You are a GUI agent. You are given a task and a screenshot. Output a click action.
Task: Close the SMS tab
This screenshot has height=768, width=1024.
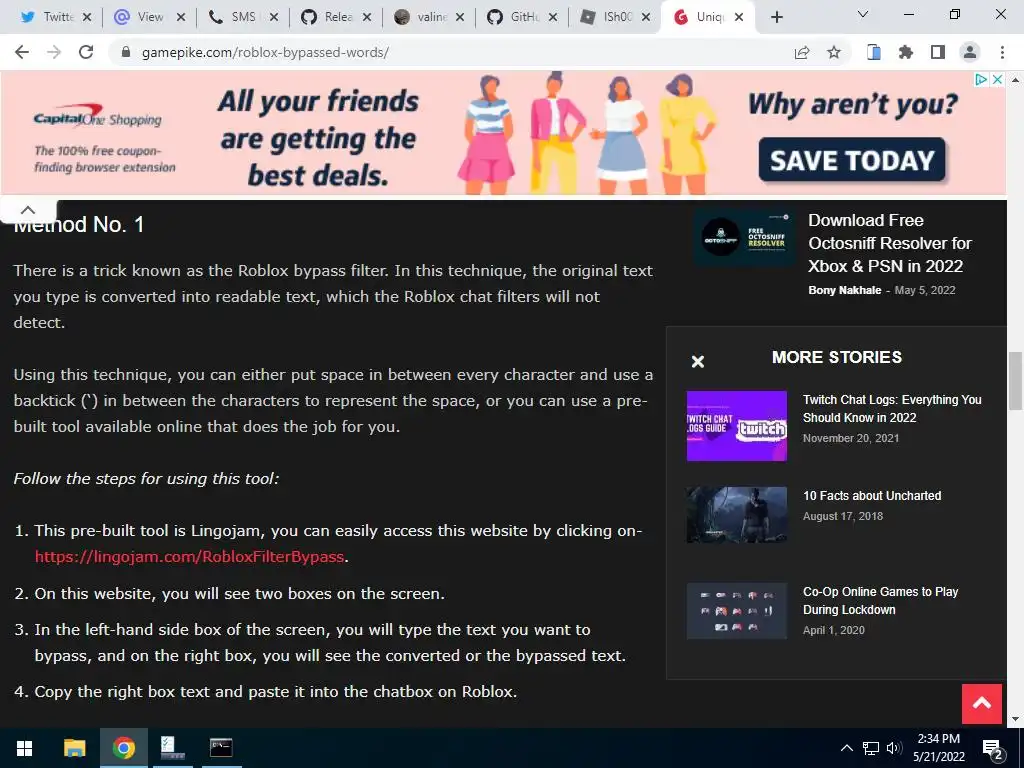pos(274,17)
